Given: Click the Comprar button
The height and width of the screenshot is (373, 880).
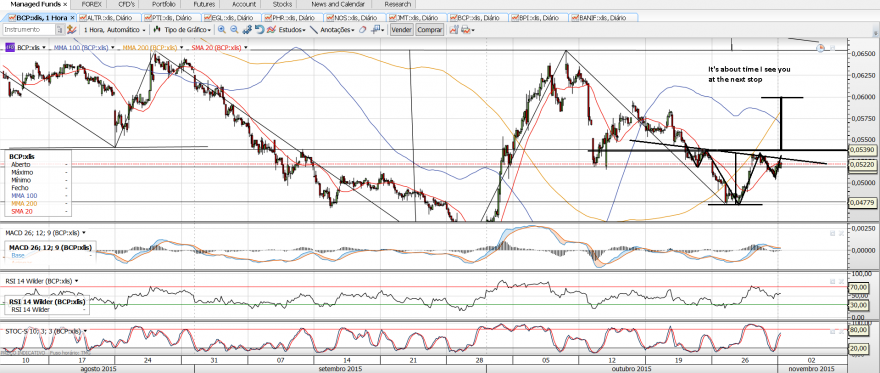Looking at the screenshot, I should click(x=430, y=29).
